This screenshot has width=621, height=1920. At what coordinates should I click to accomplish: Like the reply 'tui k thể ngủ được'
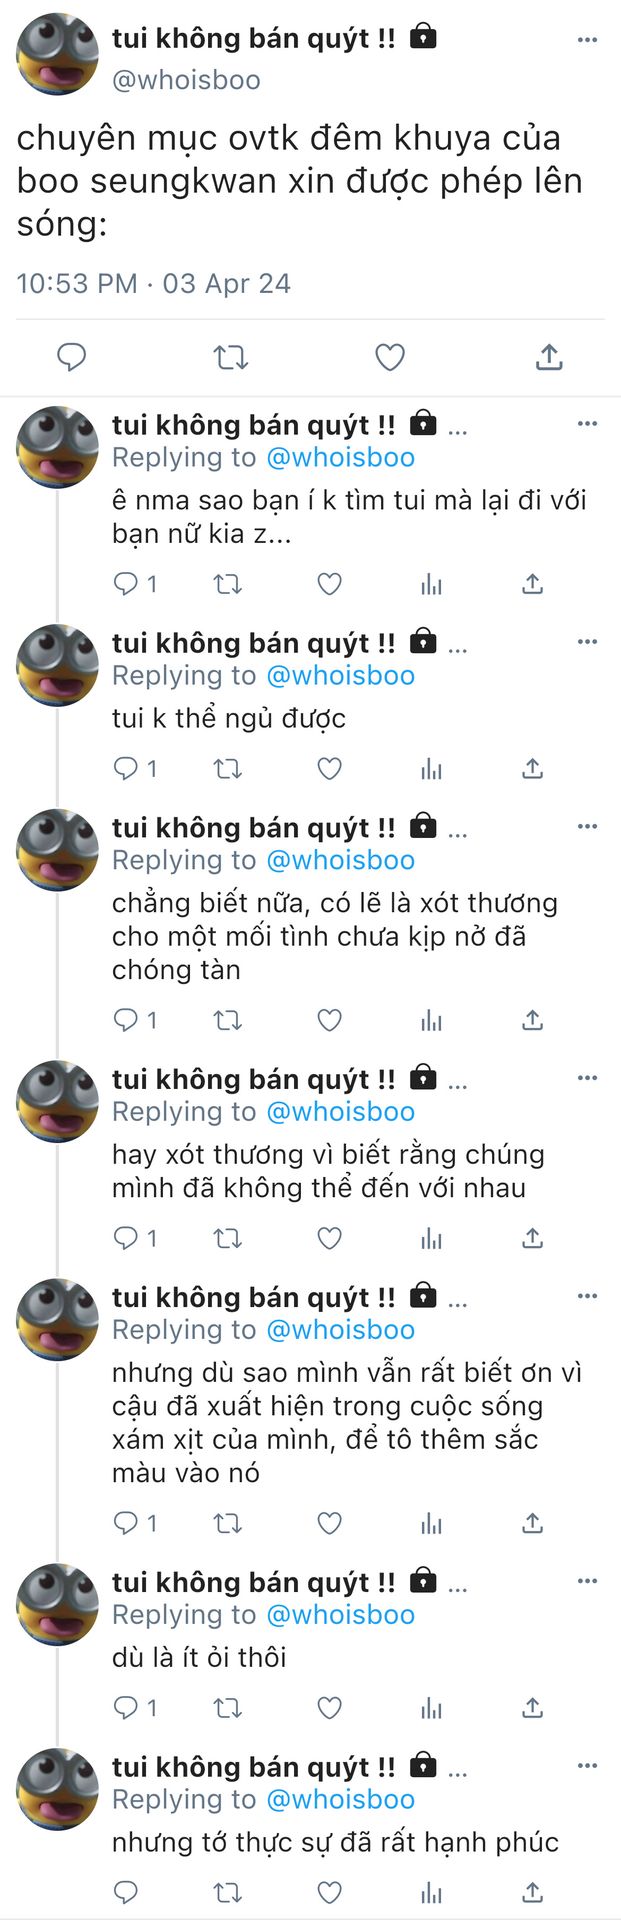330,768
